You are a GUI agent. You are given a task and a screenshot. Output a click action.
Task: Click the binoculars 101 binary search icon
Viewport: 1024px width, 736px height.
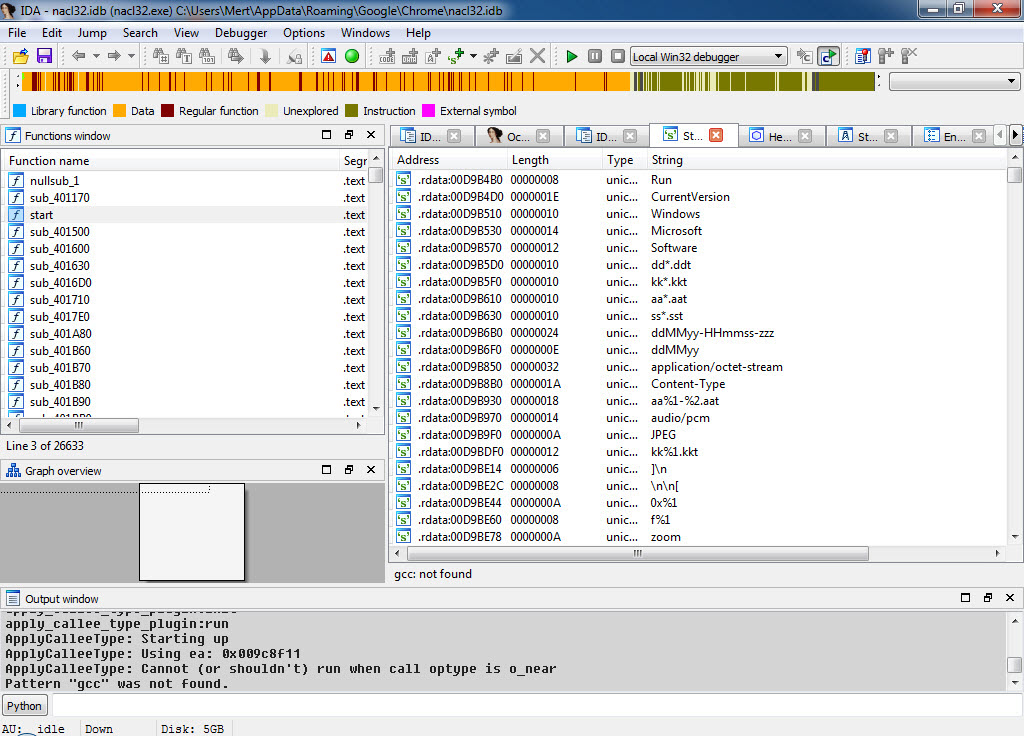(208, 56)
